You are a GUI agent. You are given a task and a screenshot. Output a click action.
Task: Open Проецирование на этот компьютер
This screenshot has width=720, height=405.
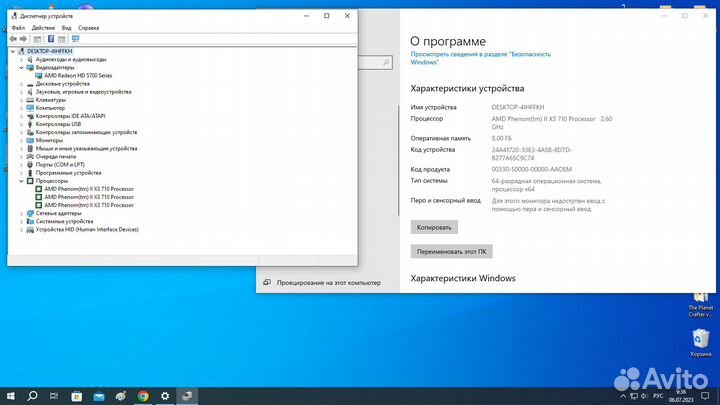pos(328,283)
